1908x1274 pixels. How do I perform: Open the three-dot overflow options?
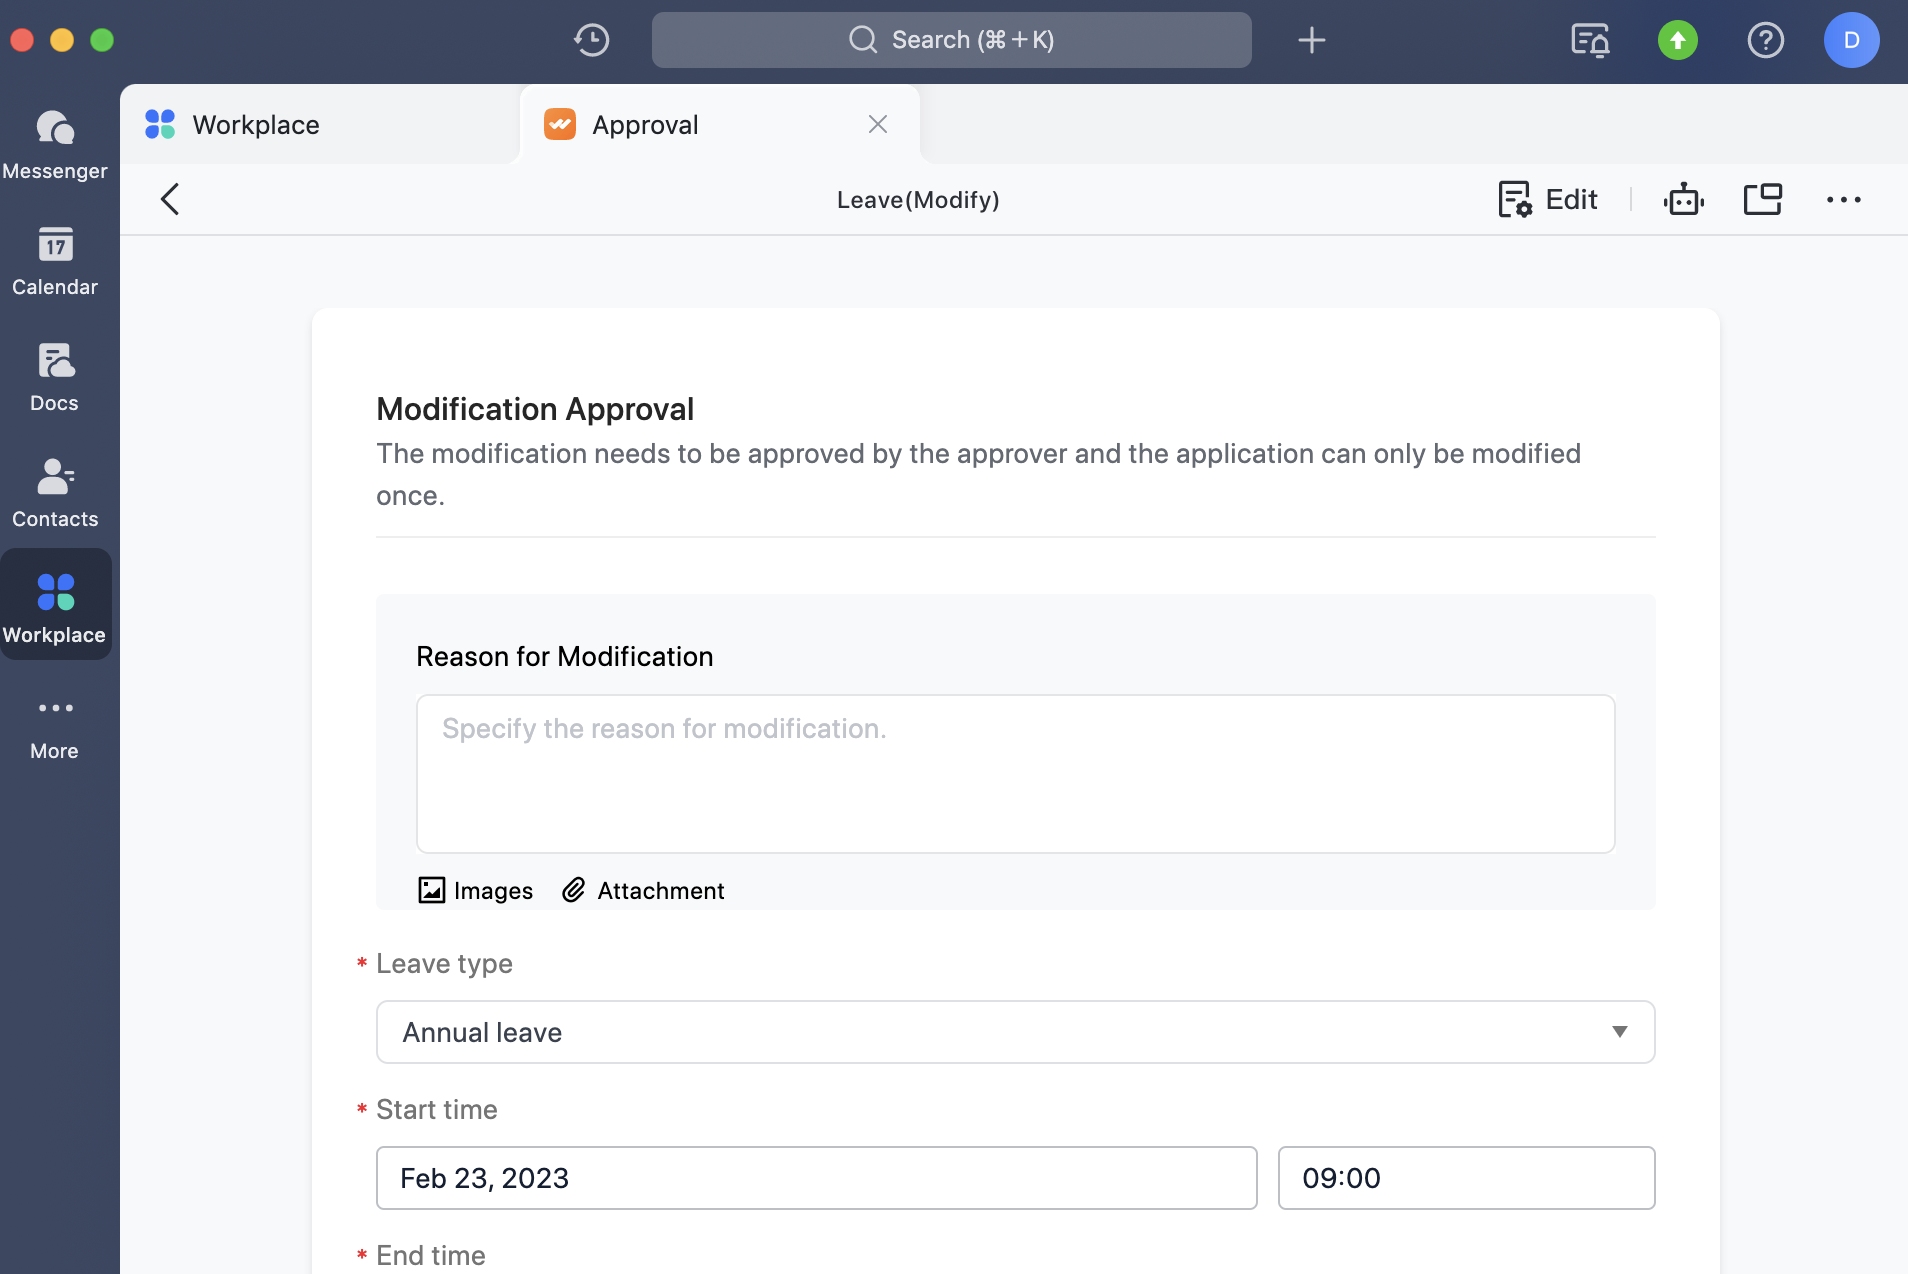point(1843,199)
